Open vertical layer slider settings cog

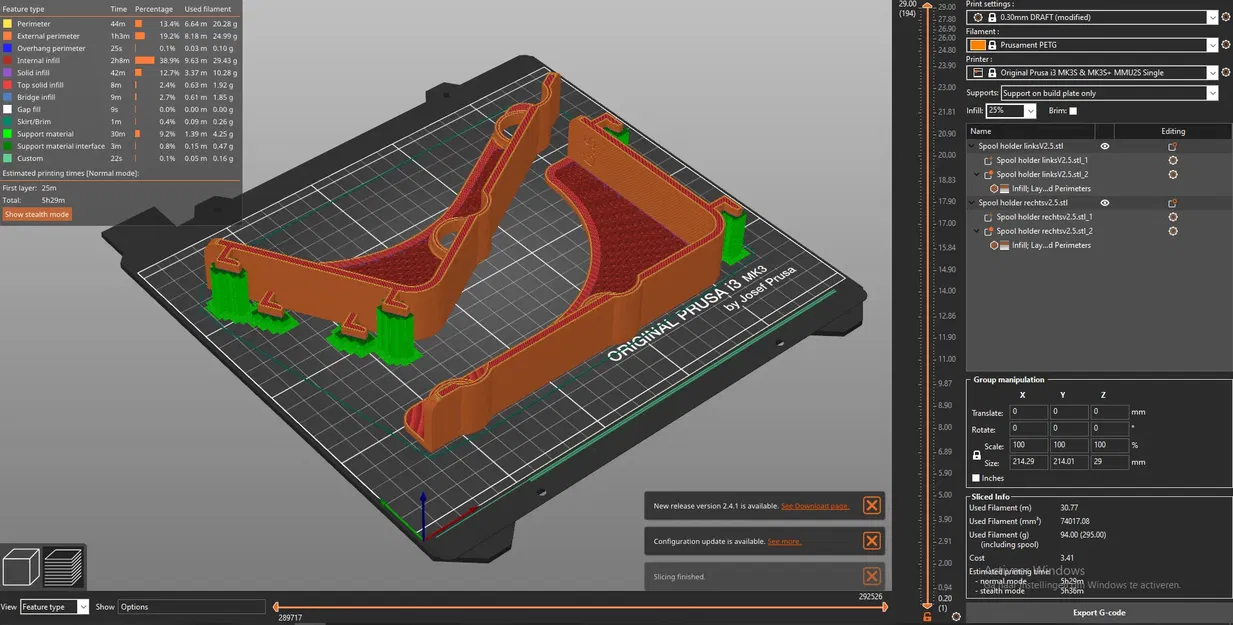[x=956, y=617]
